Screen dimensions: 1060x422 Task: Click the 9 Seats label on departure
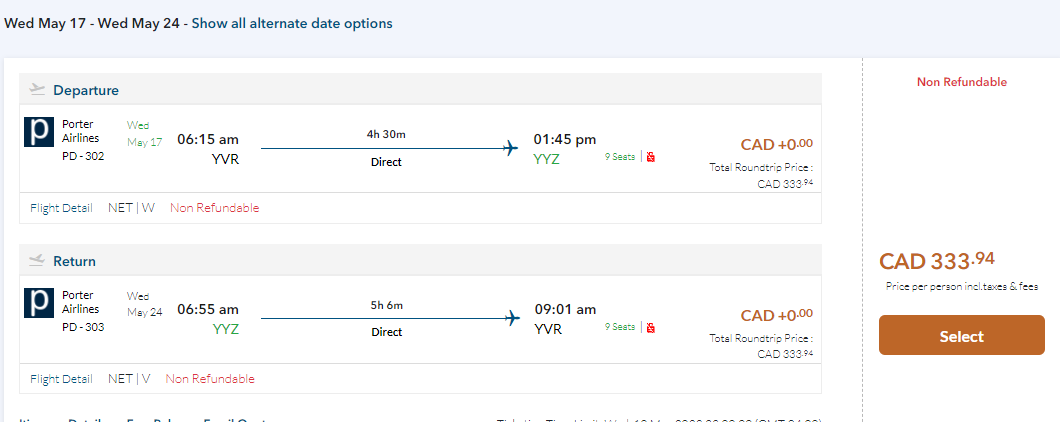click(619, 157)
